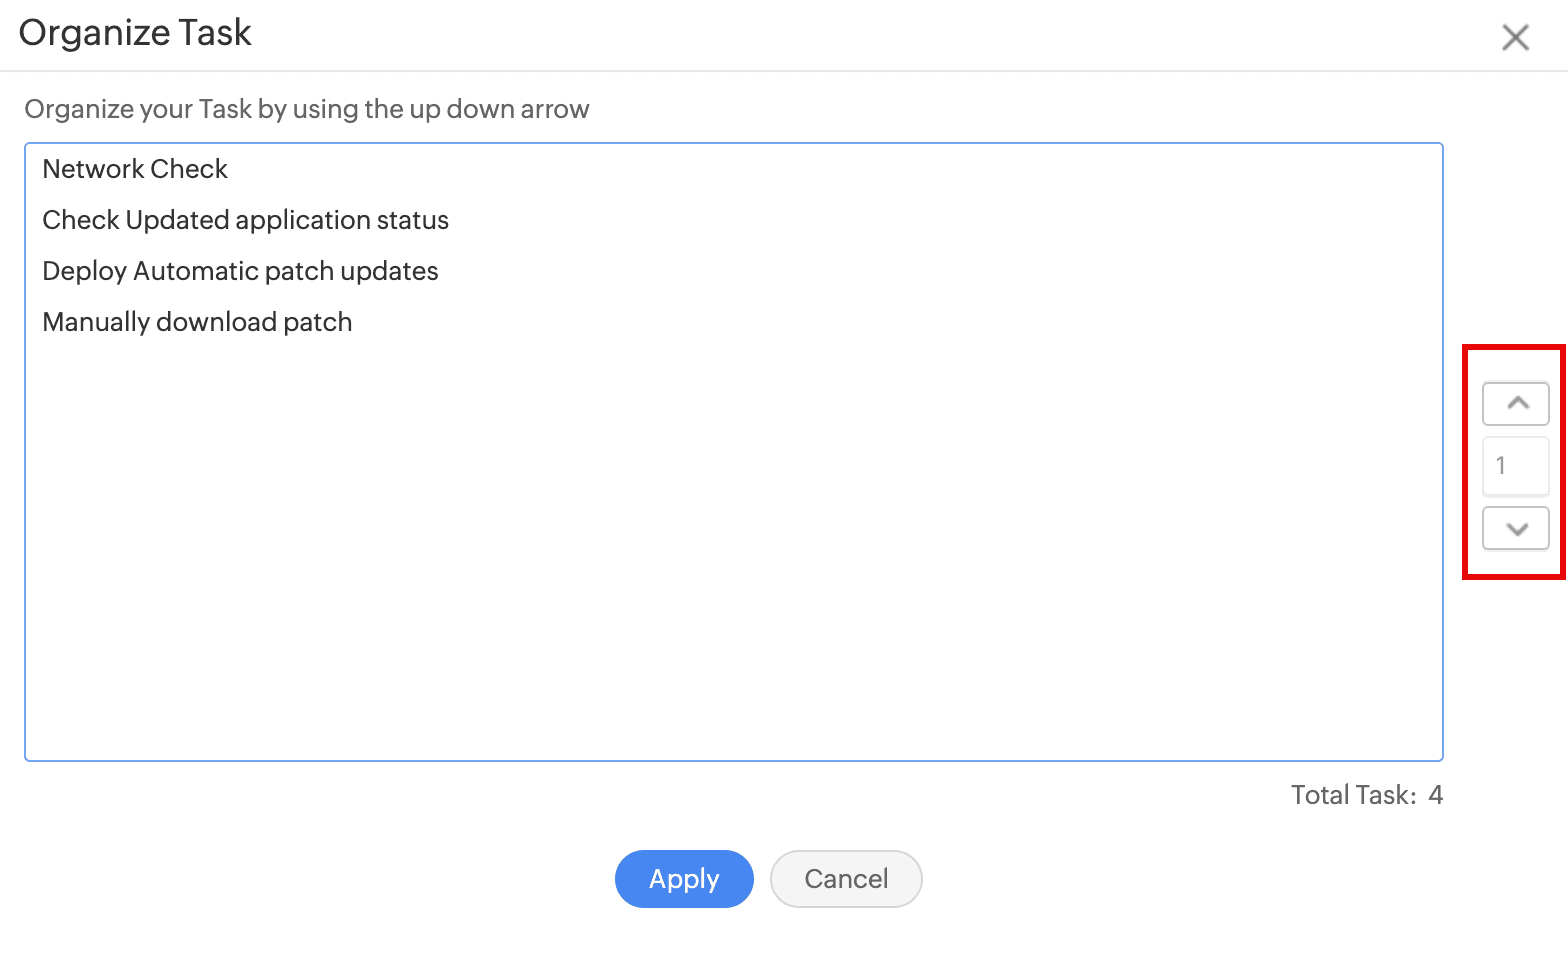Click the Organize Task dialog title
Image resolution: width=1568 pixels, height=954 pixels.
[x=135, y=33]
